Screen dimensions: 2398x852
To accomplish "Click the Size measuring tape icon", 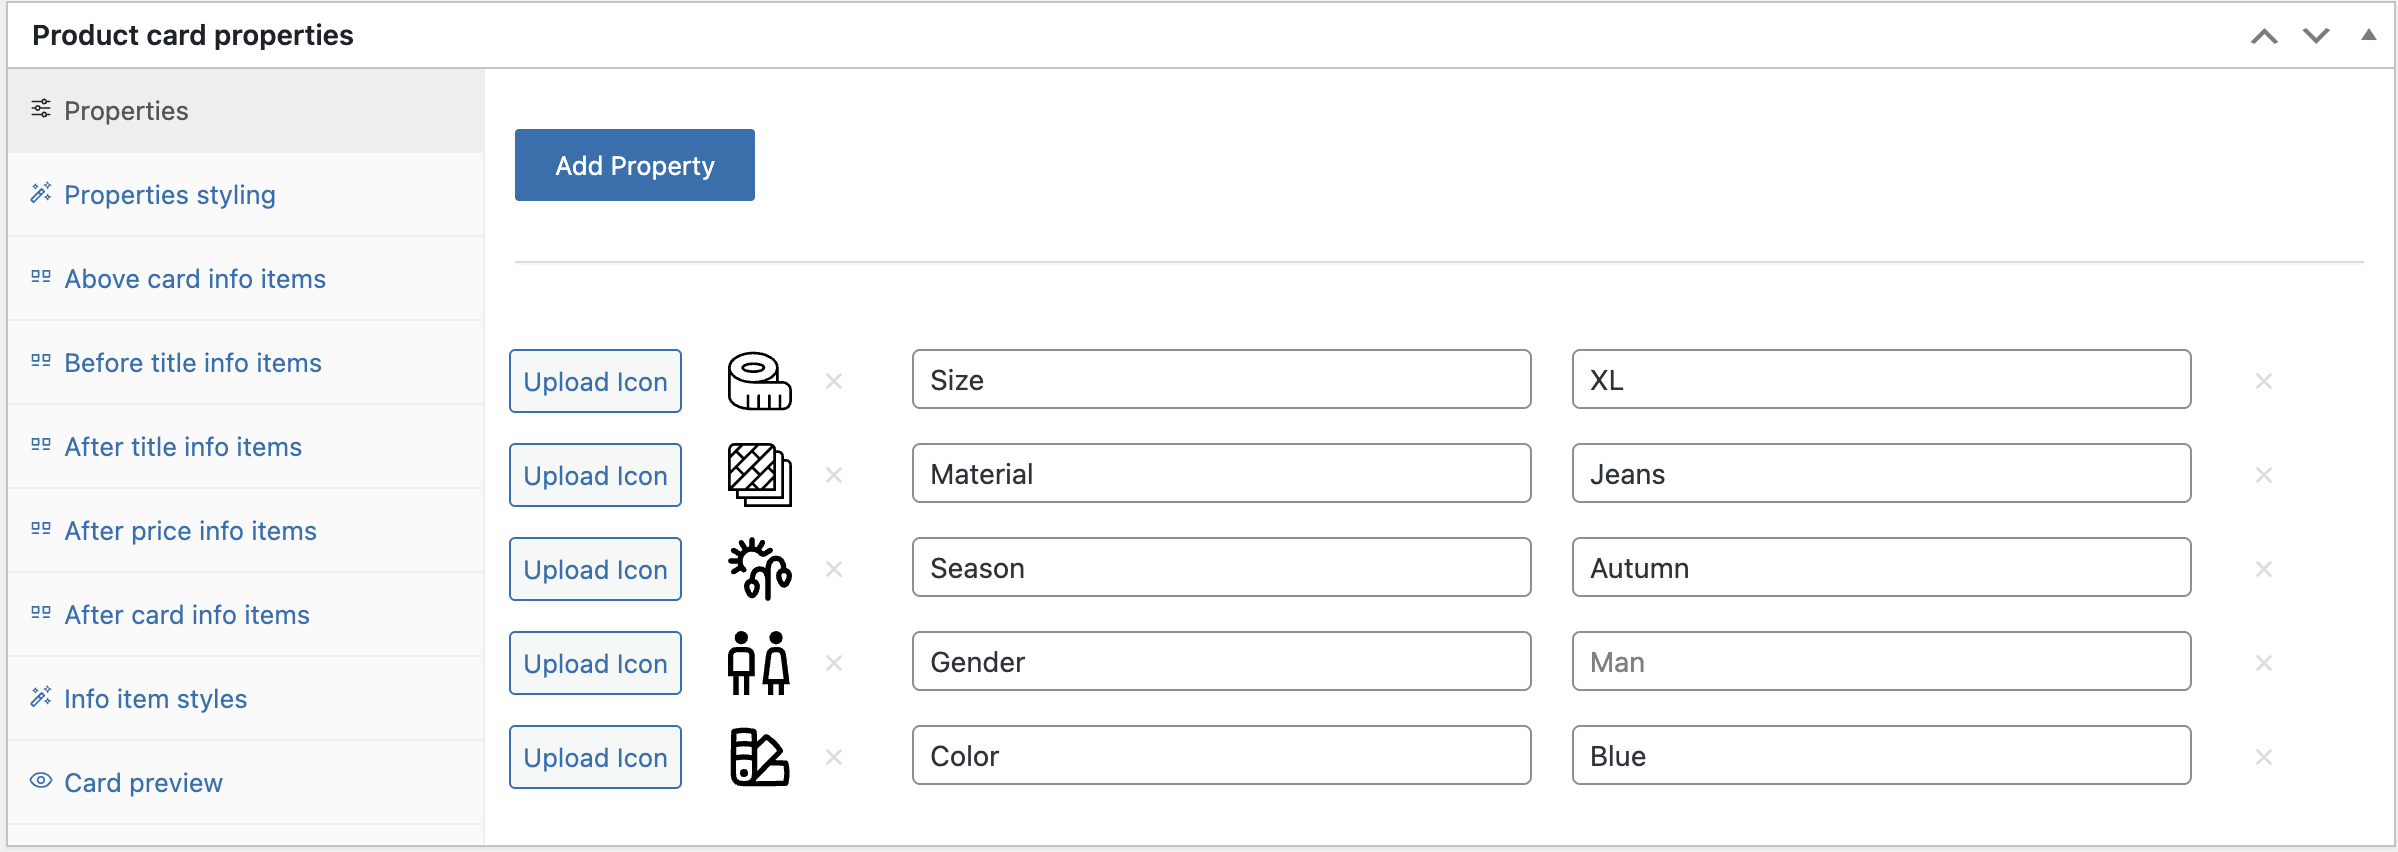I will tap(760, 381).
